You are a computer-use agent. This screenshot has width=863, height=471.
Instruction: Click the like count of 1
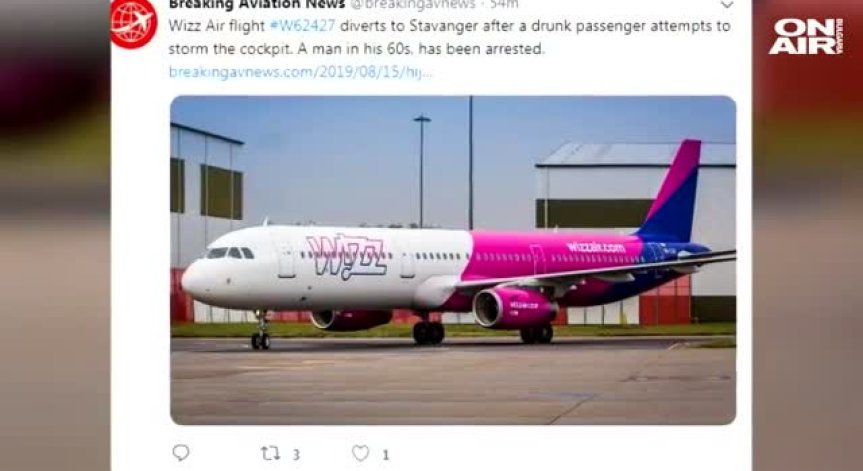click(385, 455)
